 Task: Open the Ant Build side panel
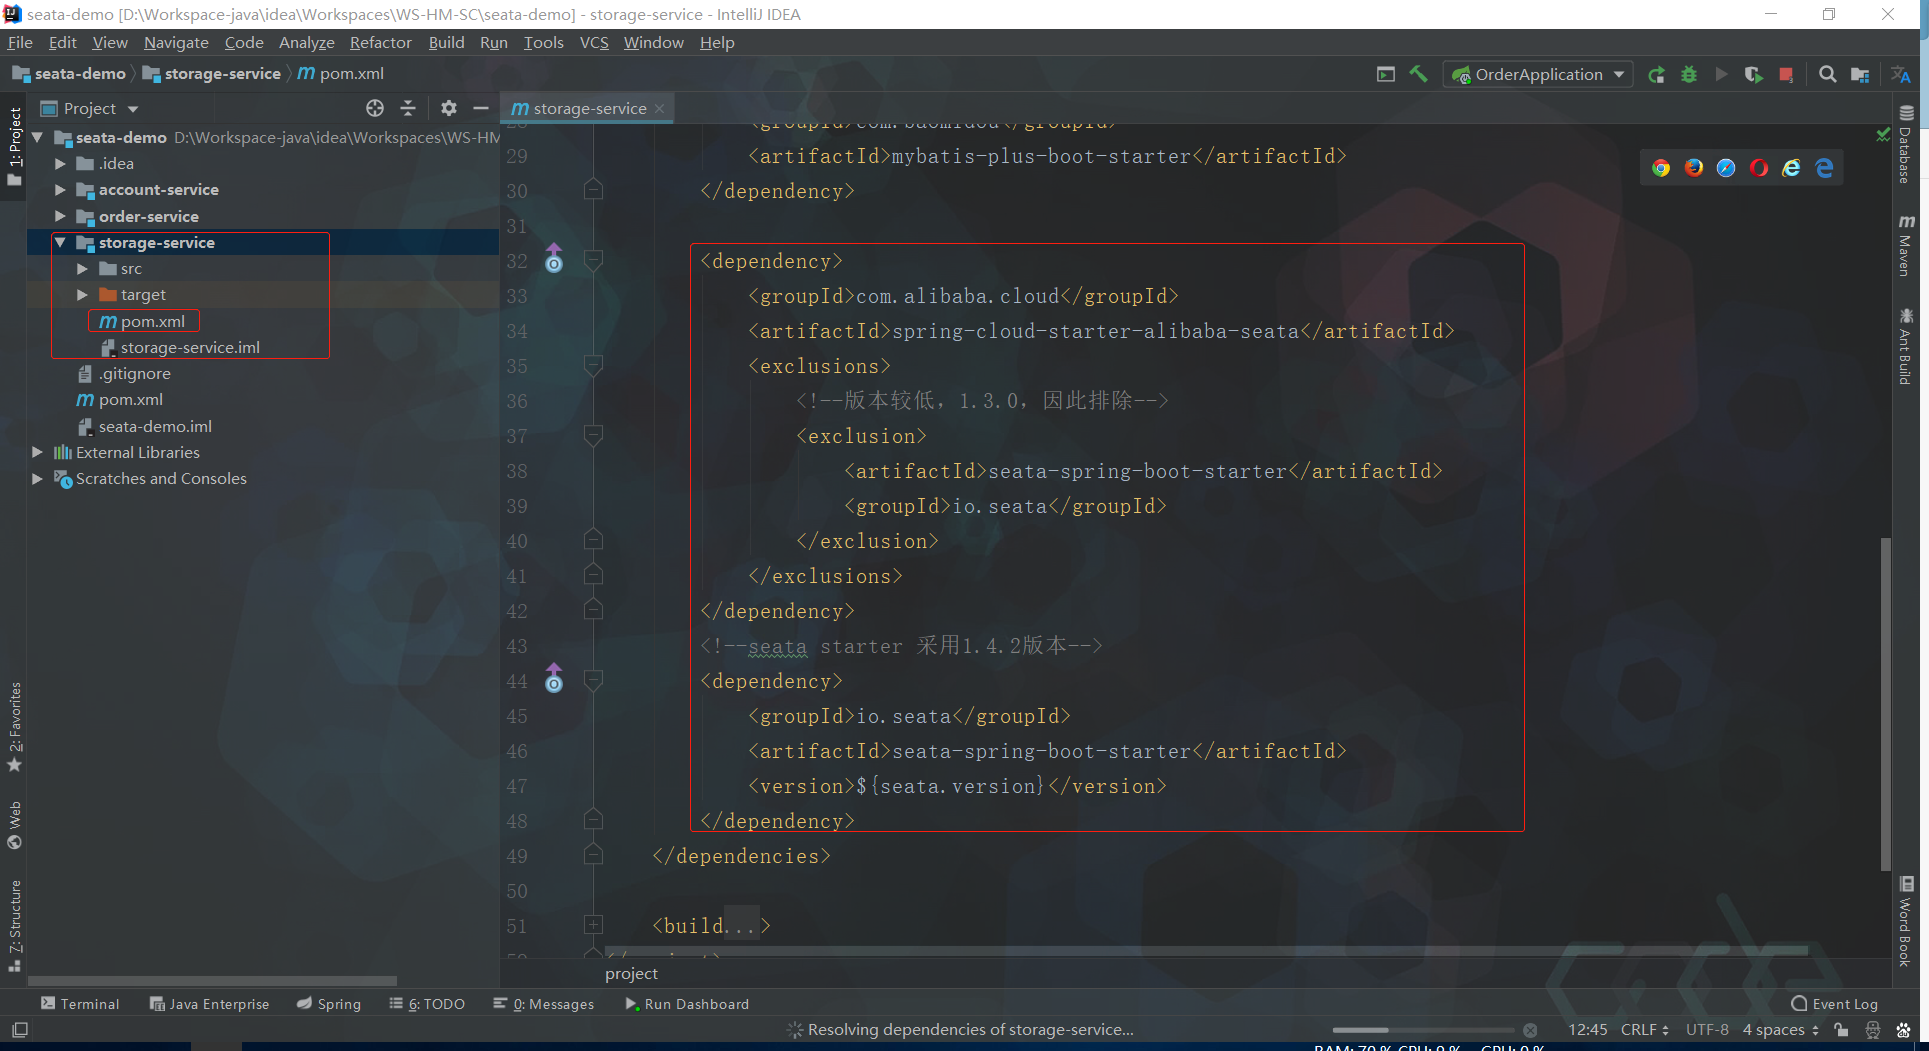point(1906,346)
